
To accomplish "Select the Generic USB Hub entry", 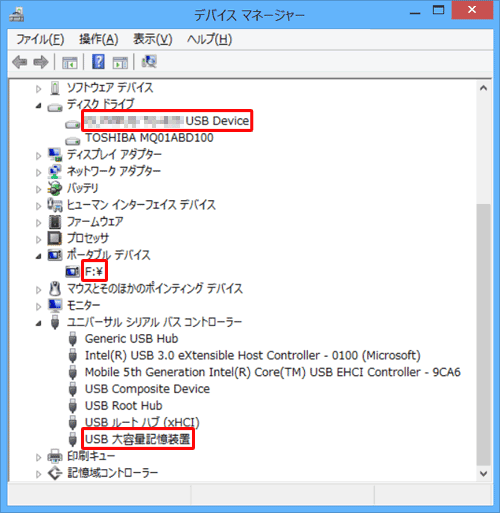I will (x=131, y=339).
